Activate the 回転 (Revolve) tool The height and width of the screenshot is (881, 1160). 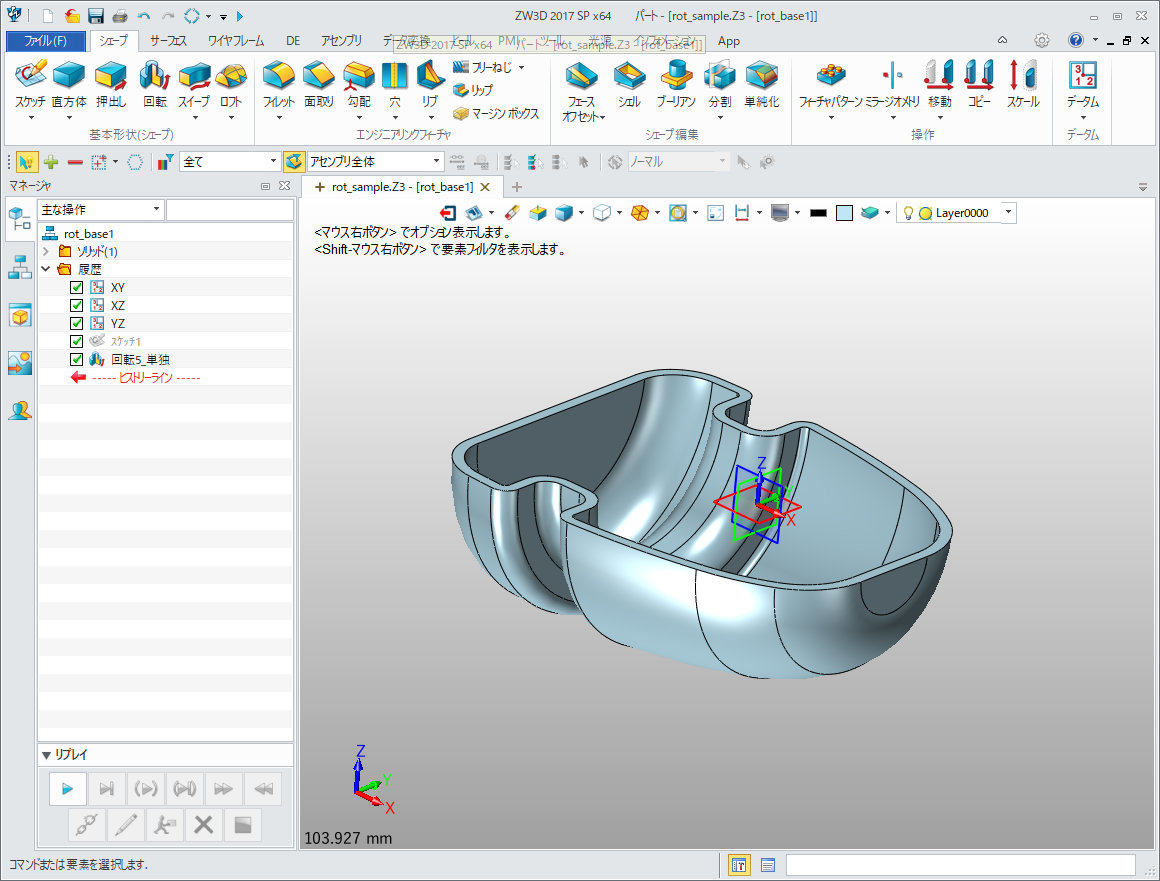coord(155,84)
